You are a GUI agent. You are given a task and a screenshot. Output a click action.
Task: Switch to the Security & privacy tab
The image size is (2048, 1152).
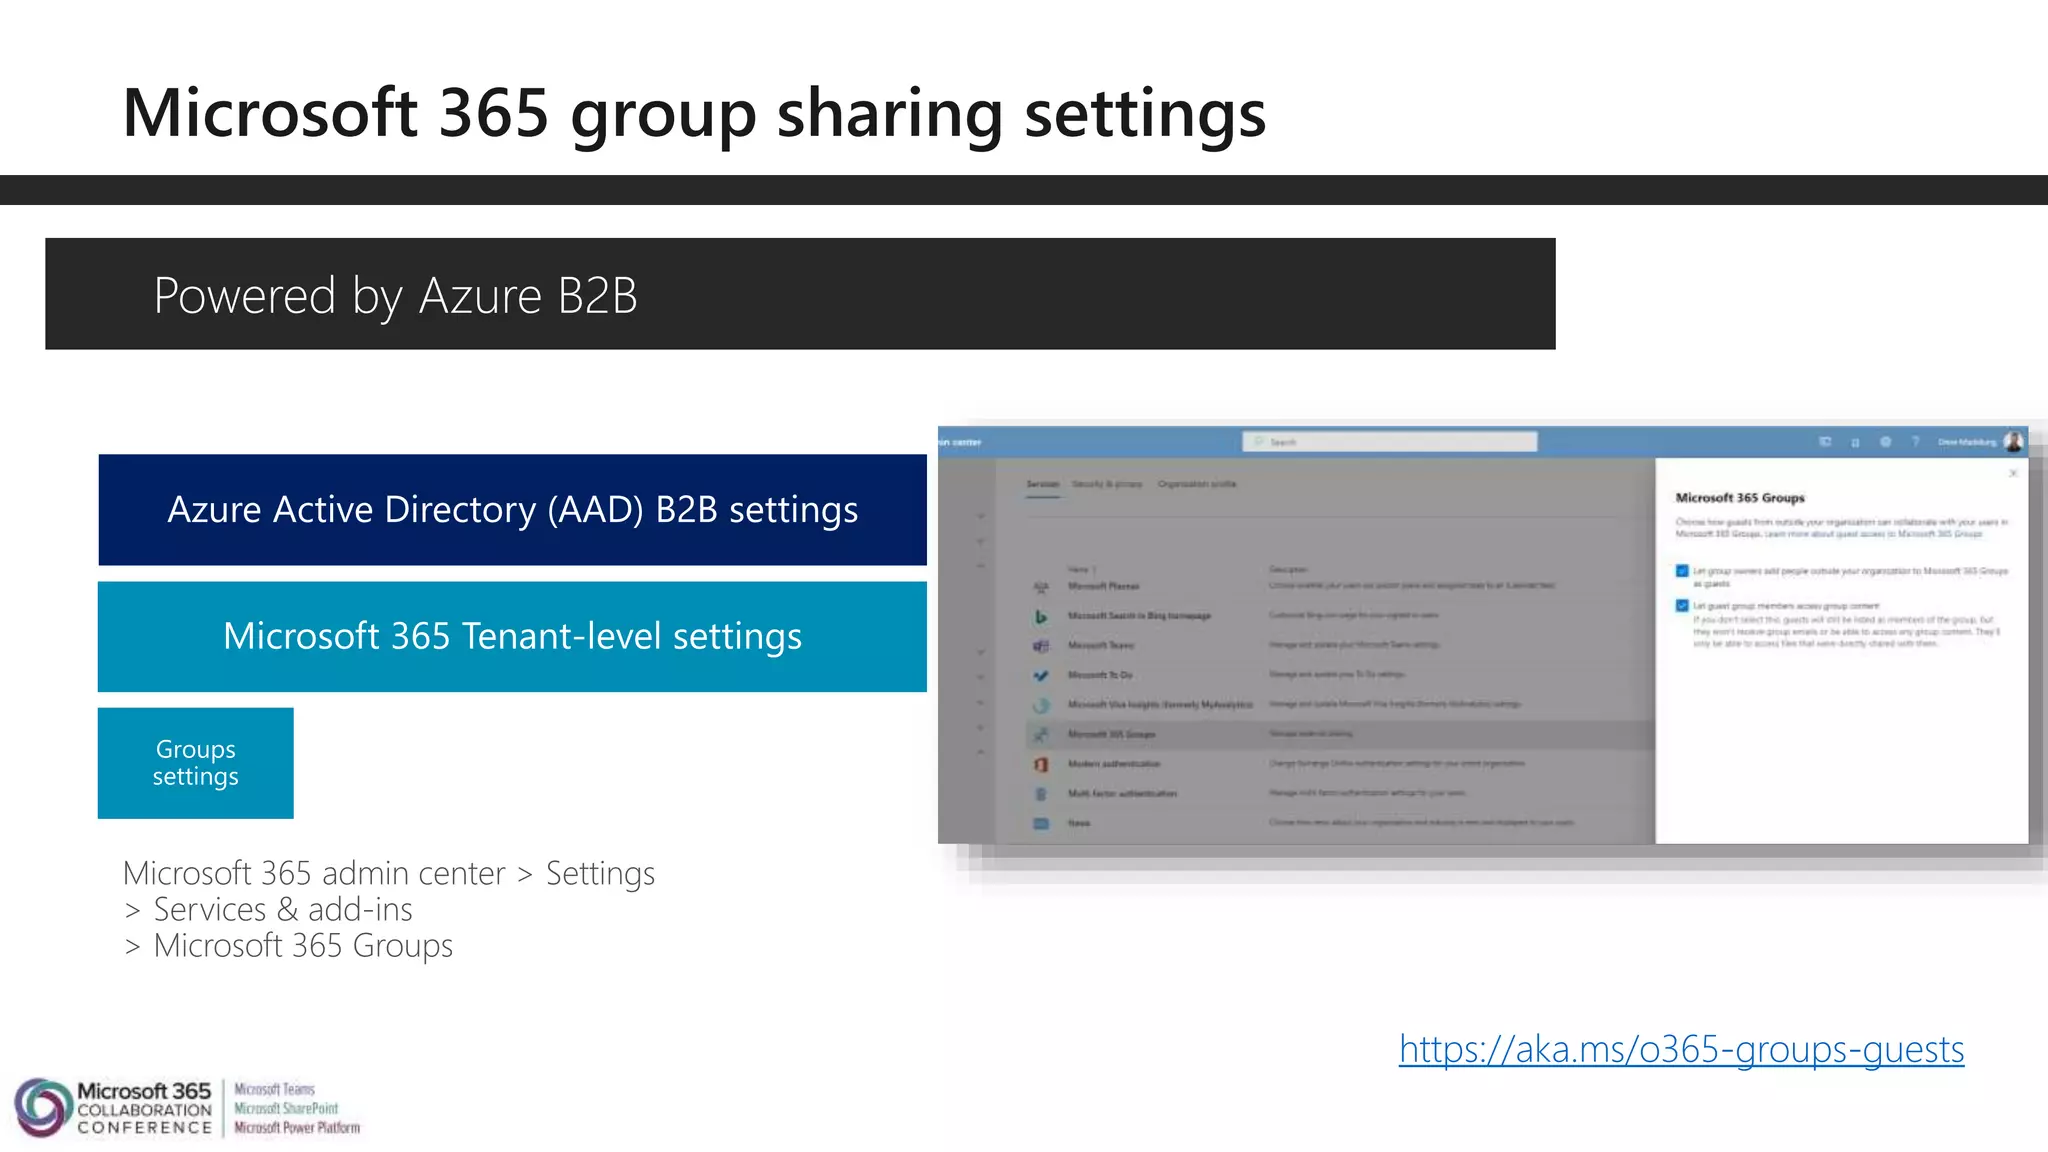pos(1107,484)
